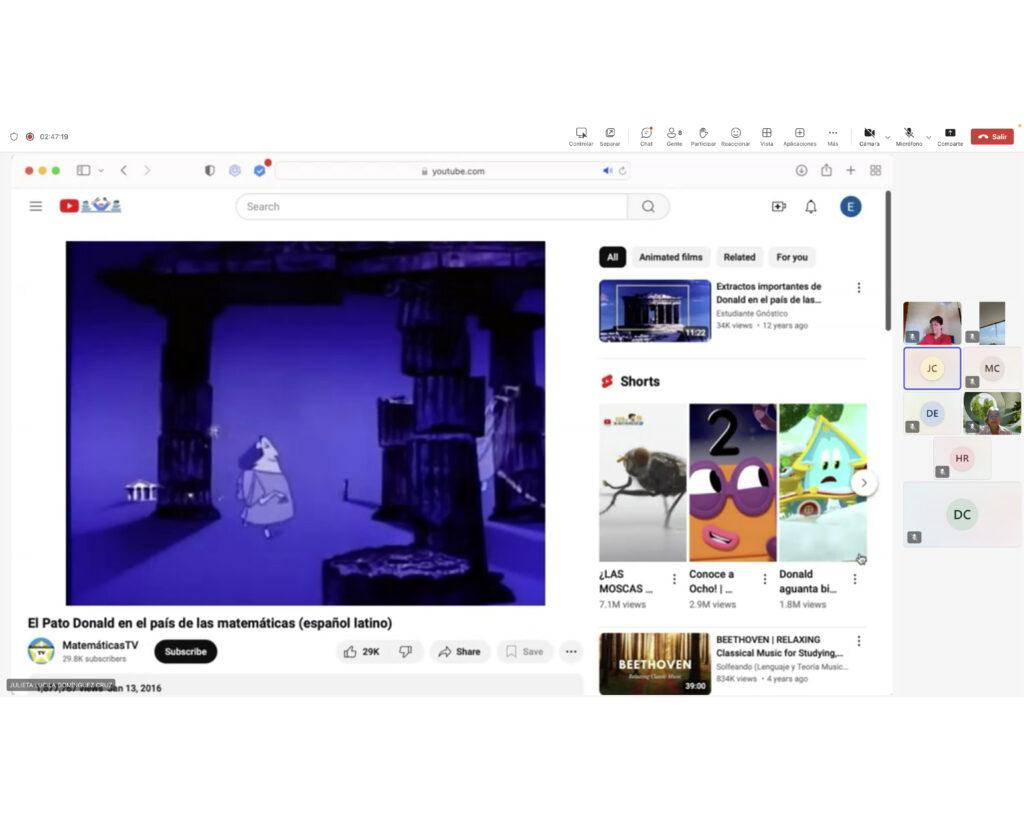
Task: Pop out shared content with Separar
Action: [x=610, y=136]
